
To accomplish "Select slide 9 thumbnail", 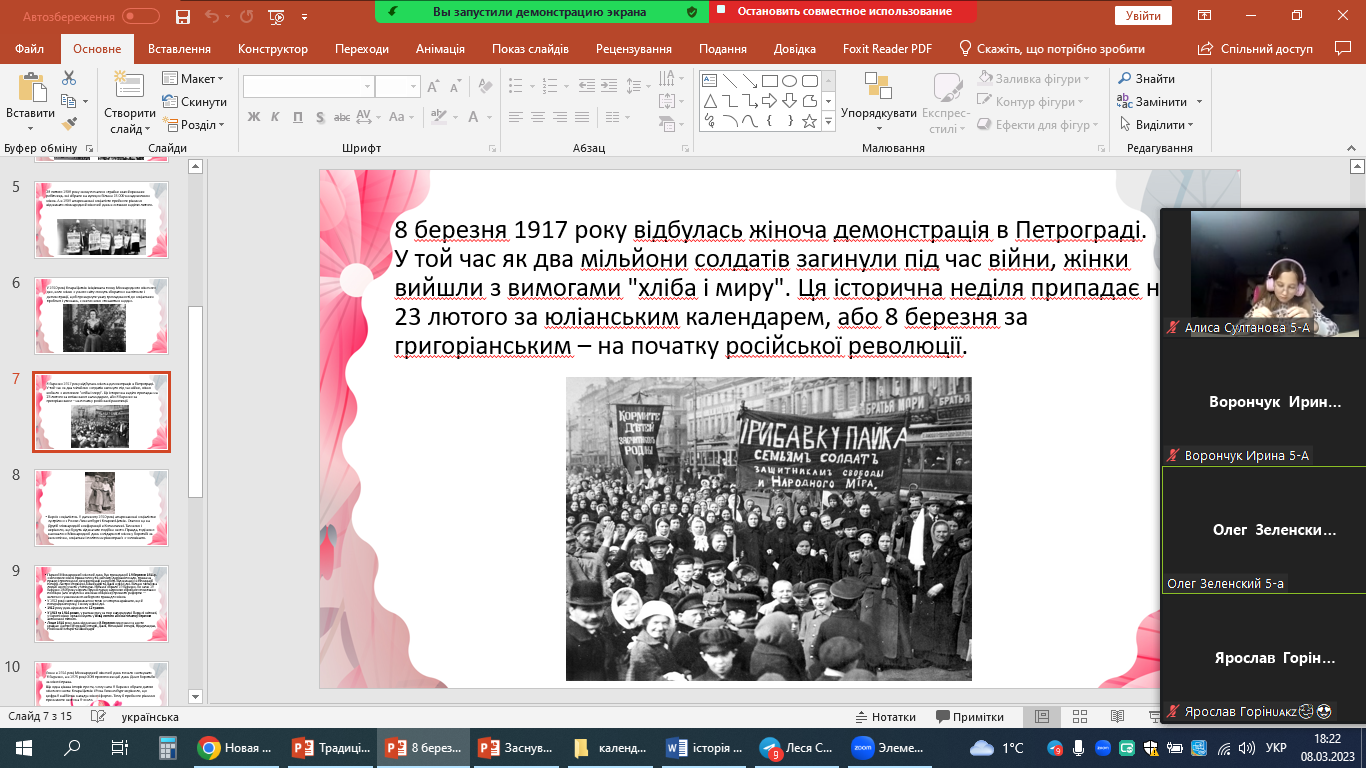I will click(101, 603).
